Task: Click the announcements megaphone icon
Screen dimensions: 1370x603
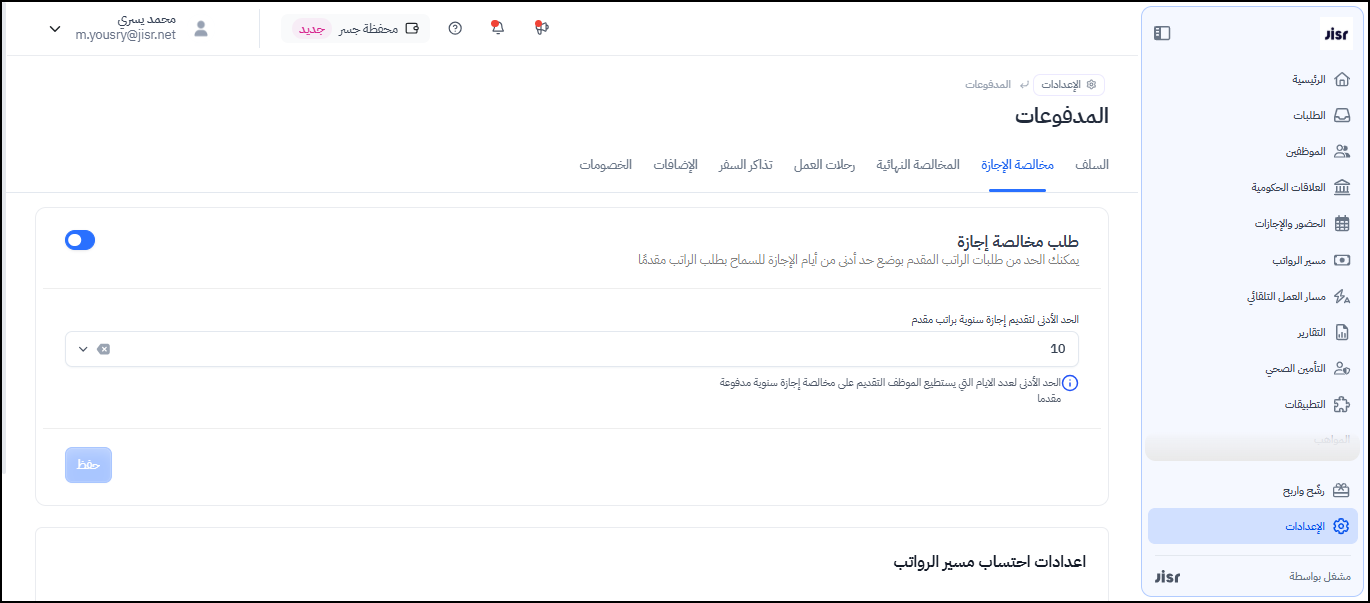Action: click(541, 28)
